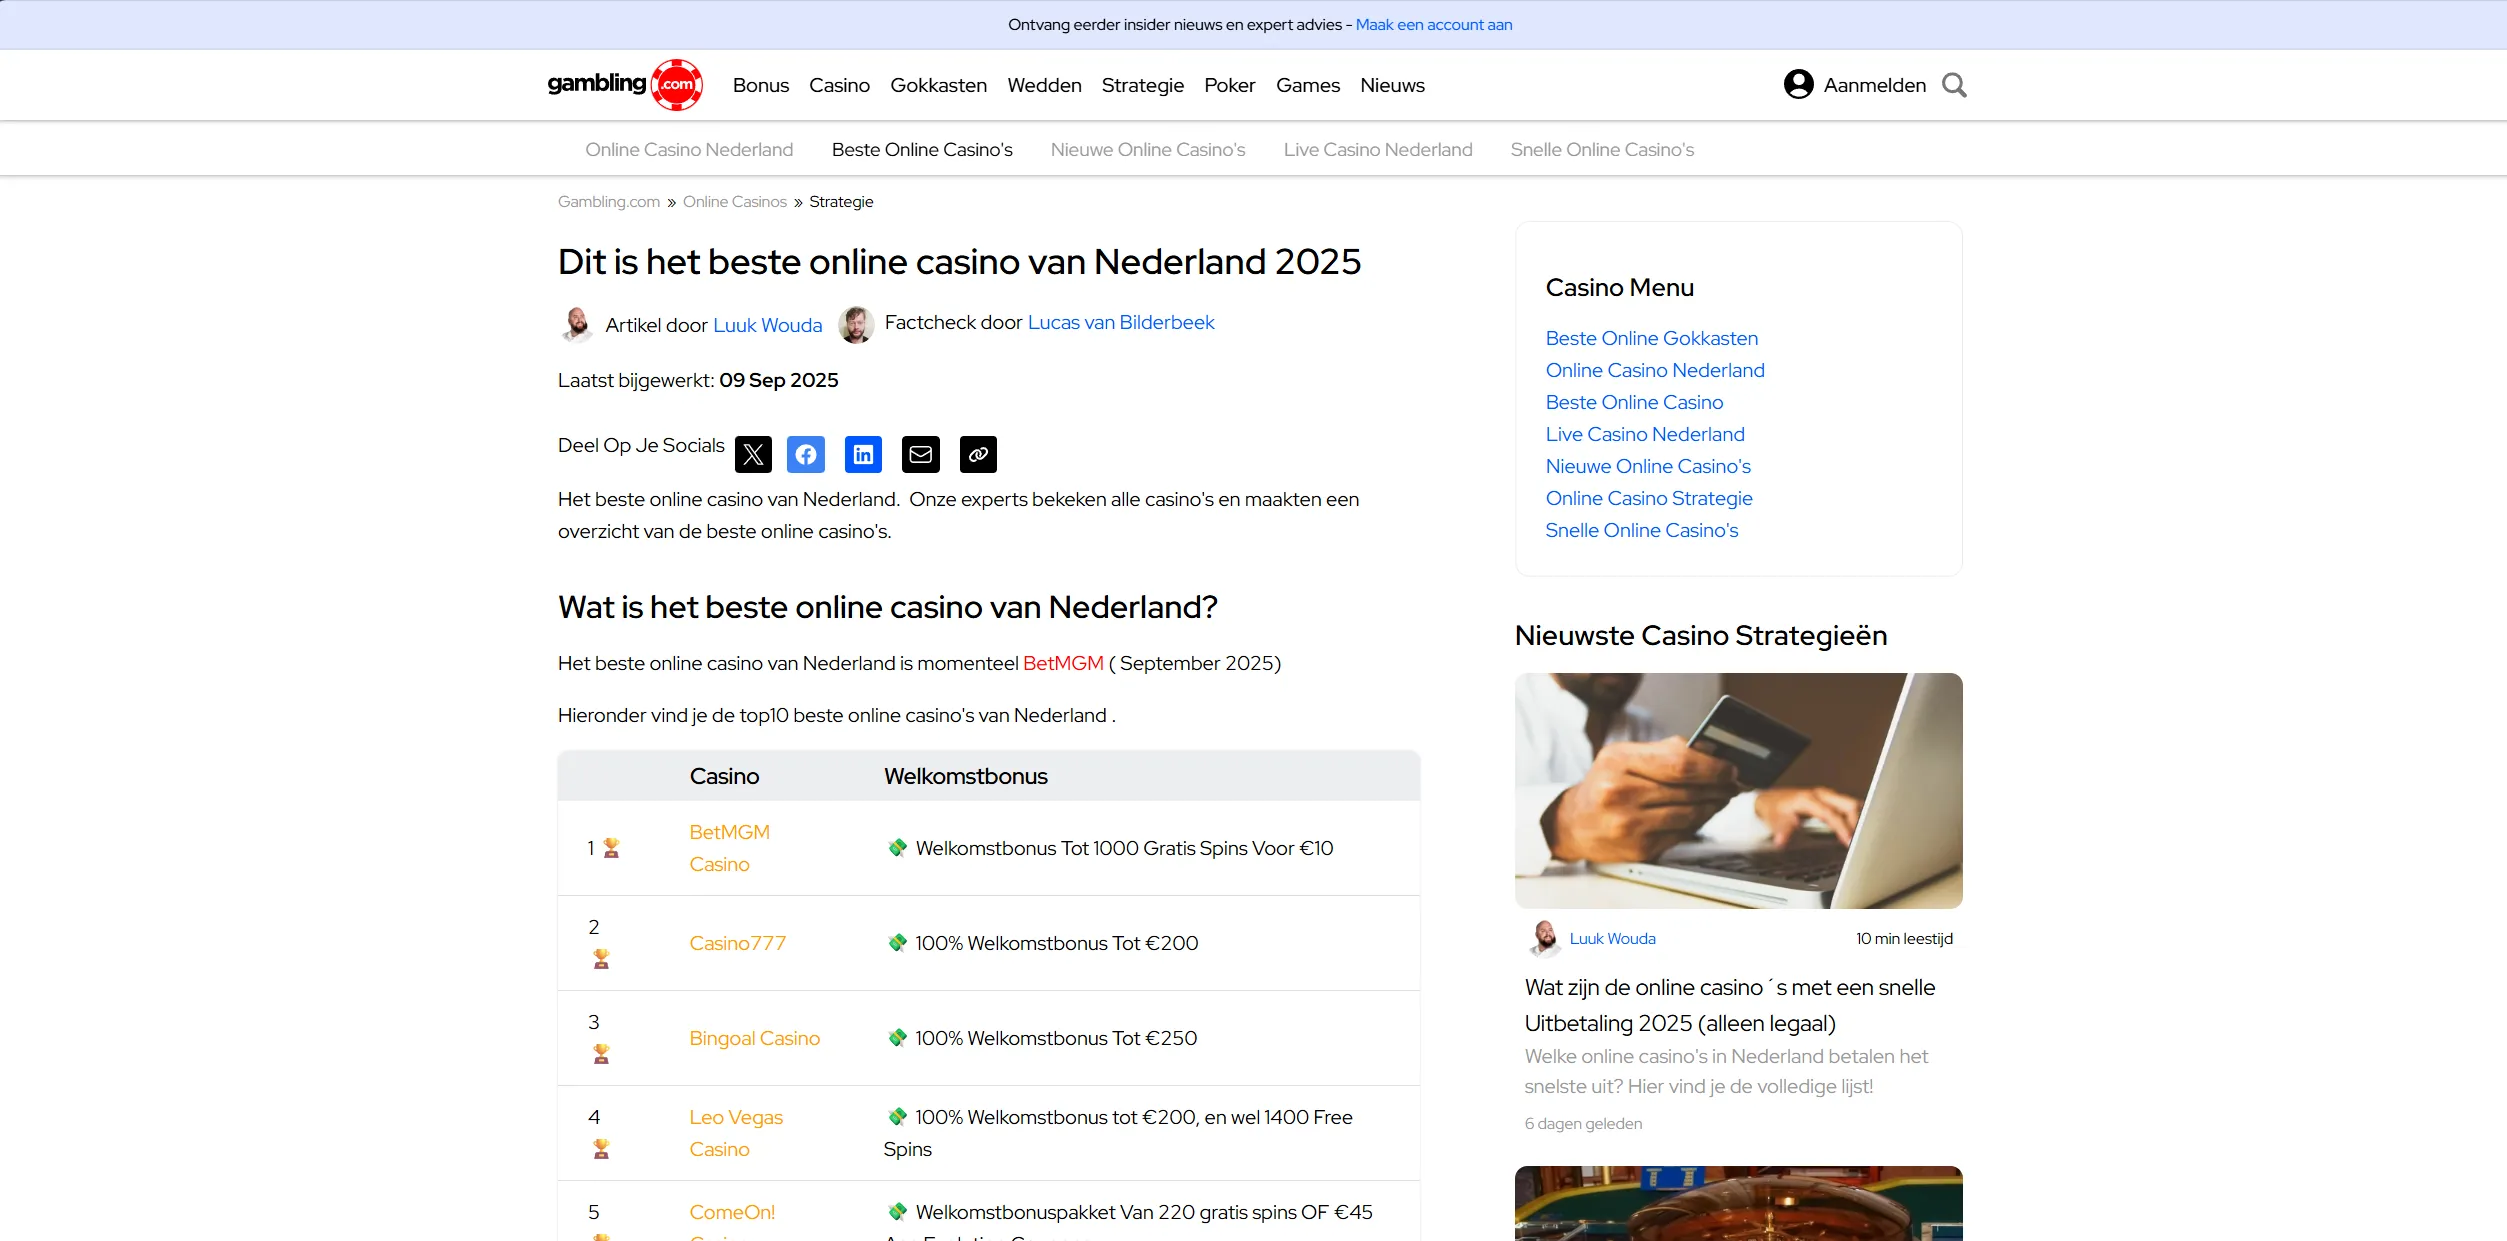This screenshot has height=1241, width=2507.
Task: Click the red BetMGM link in paragraph
Action: [x=1063, y=663]
